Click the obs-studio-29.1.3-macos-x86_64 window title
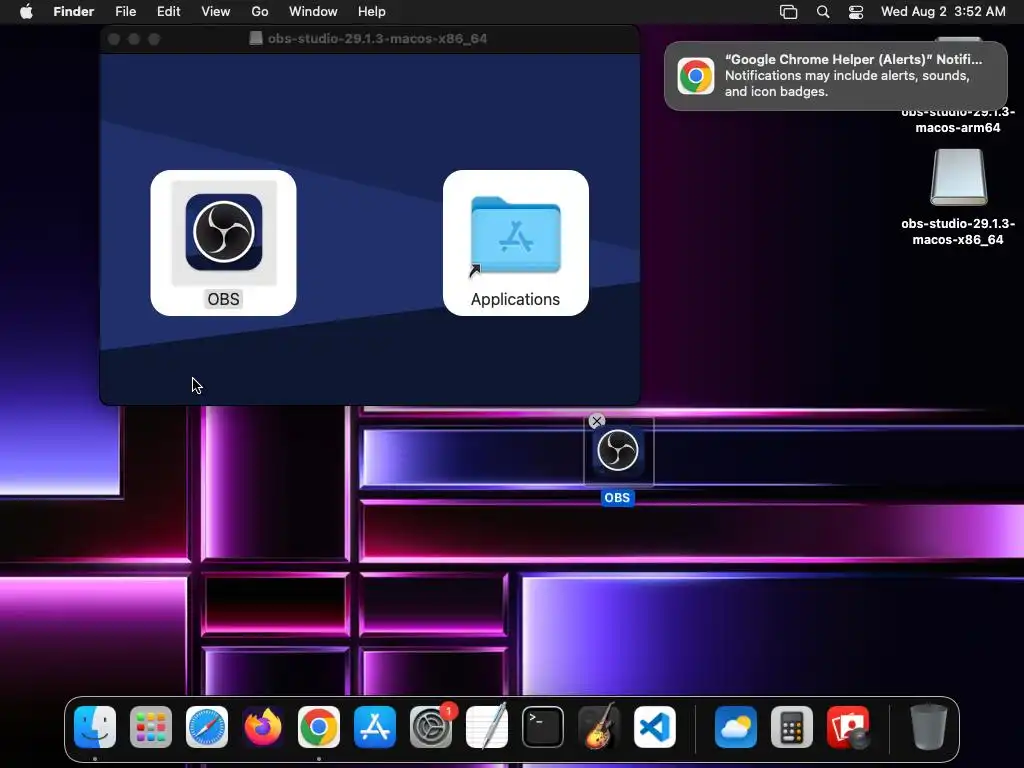Screen dimensions: 1024x768 377,39
